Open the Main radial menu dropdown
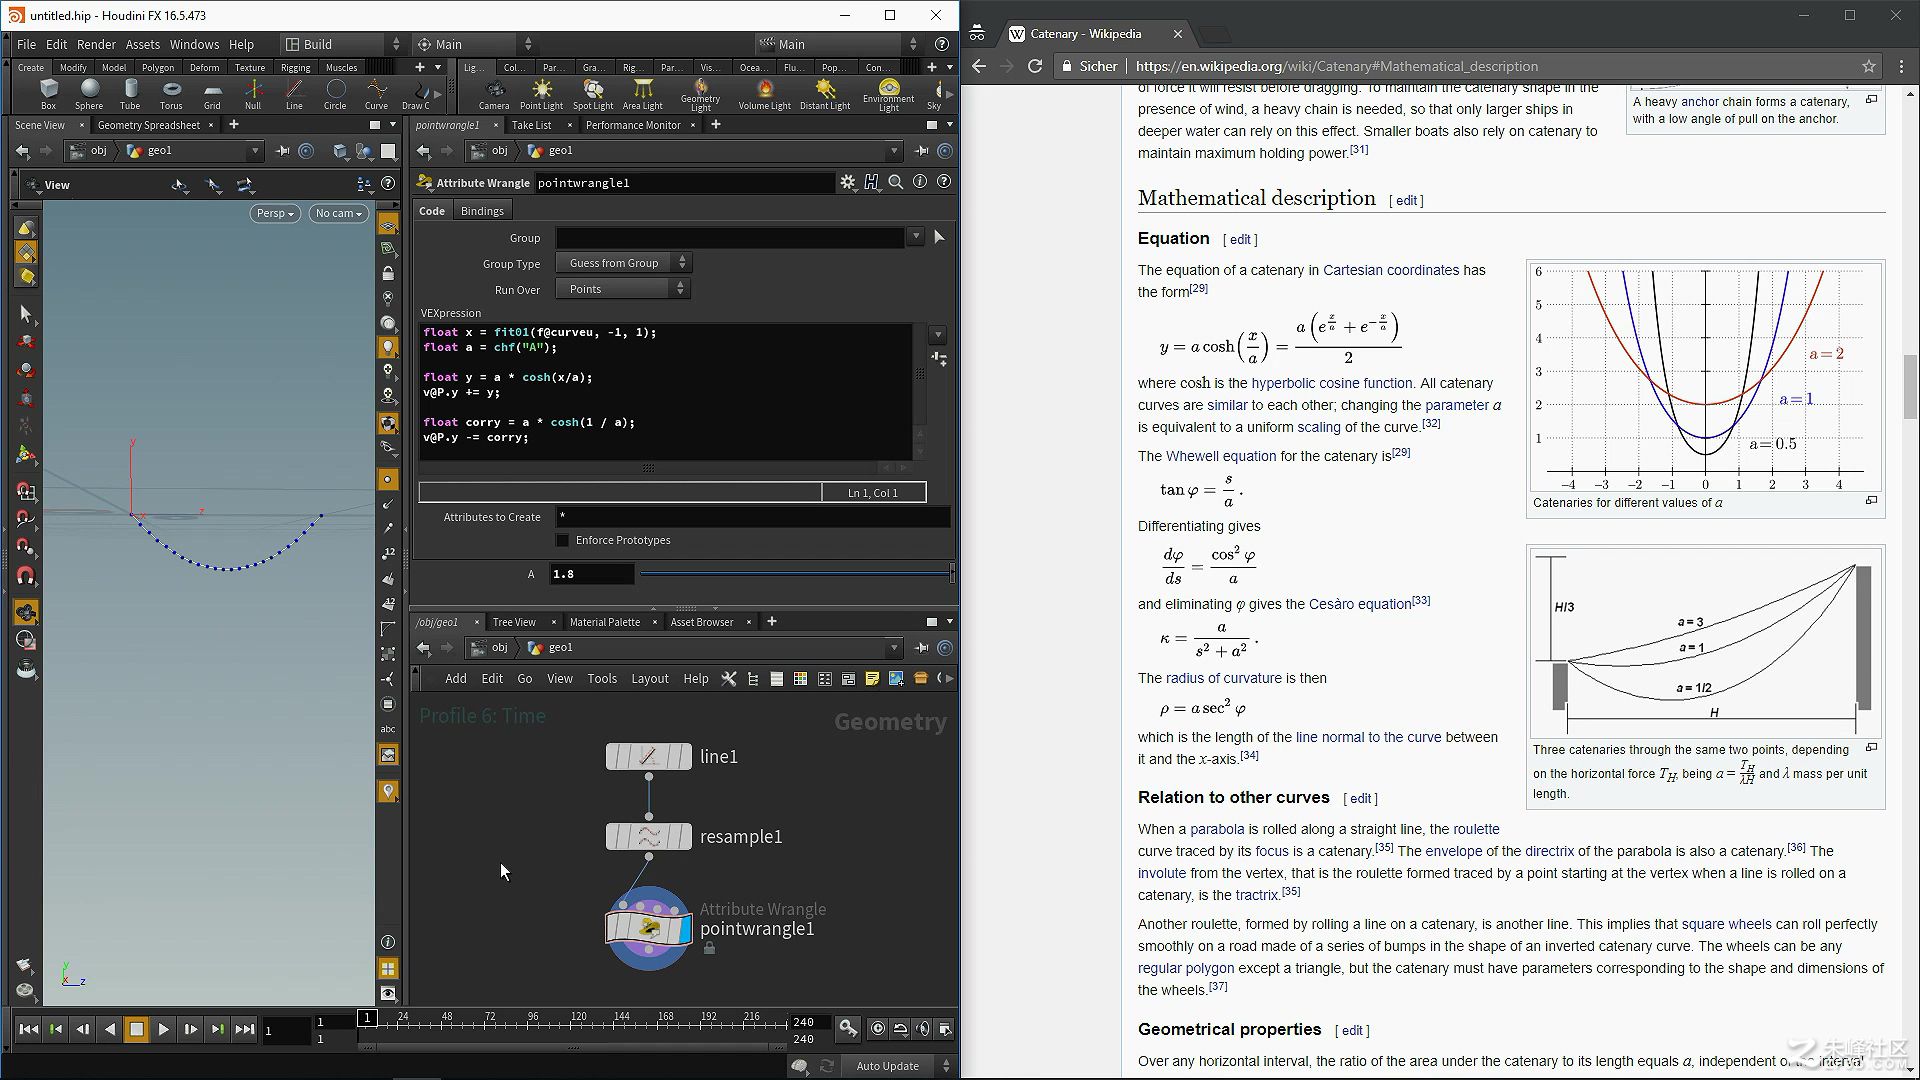Viewport: 1920px width, 1080px height. pyautogui.click(x=473, y=44)
